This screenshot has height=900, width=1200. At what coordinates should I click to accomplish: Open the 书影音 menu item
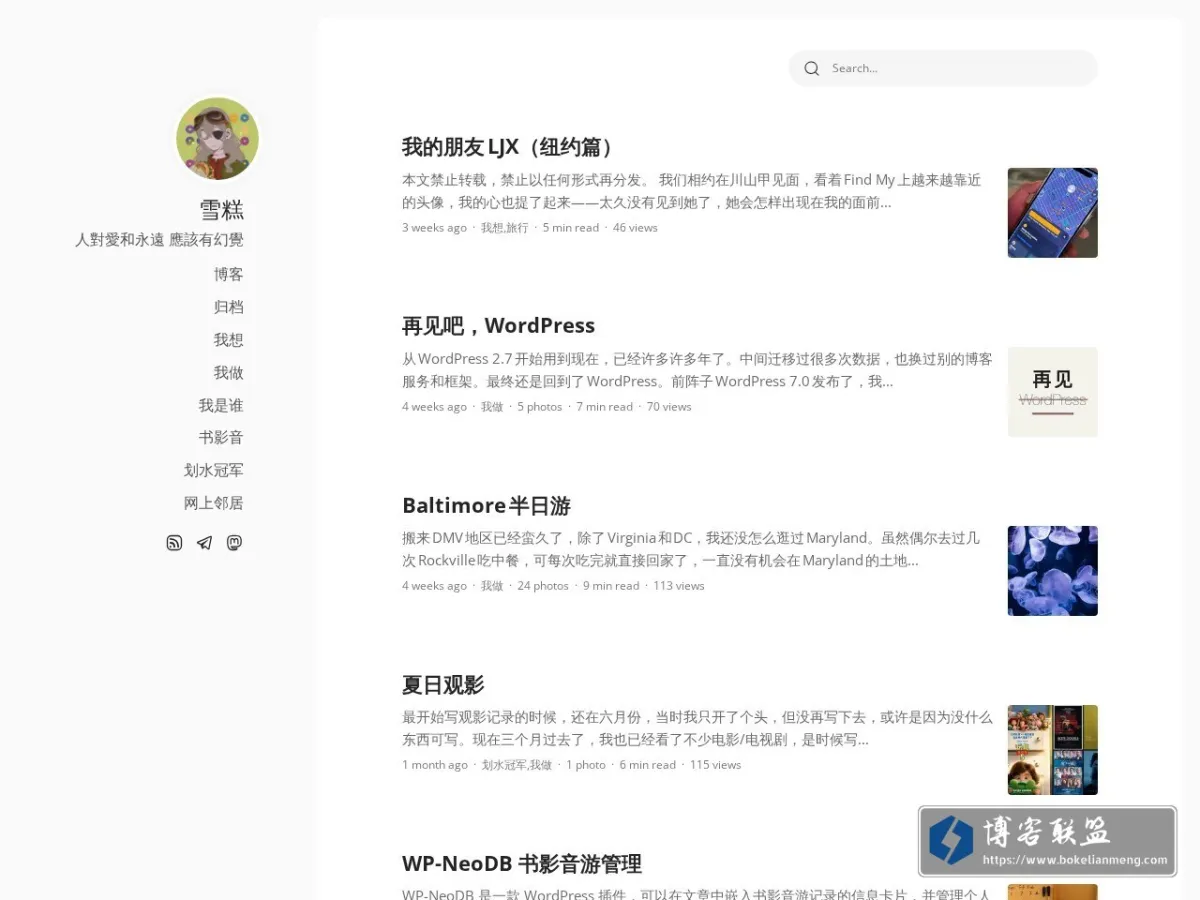(x=221, y=437)
